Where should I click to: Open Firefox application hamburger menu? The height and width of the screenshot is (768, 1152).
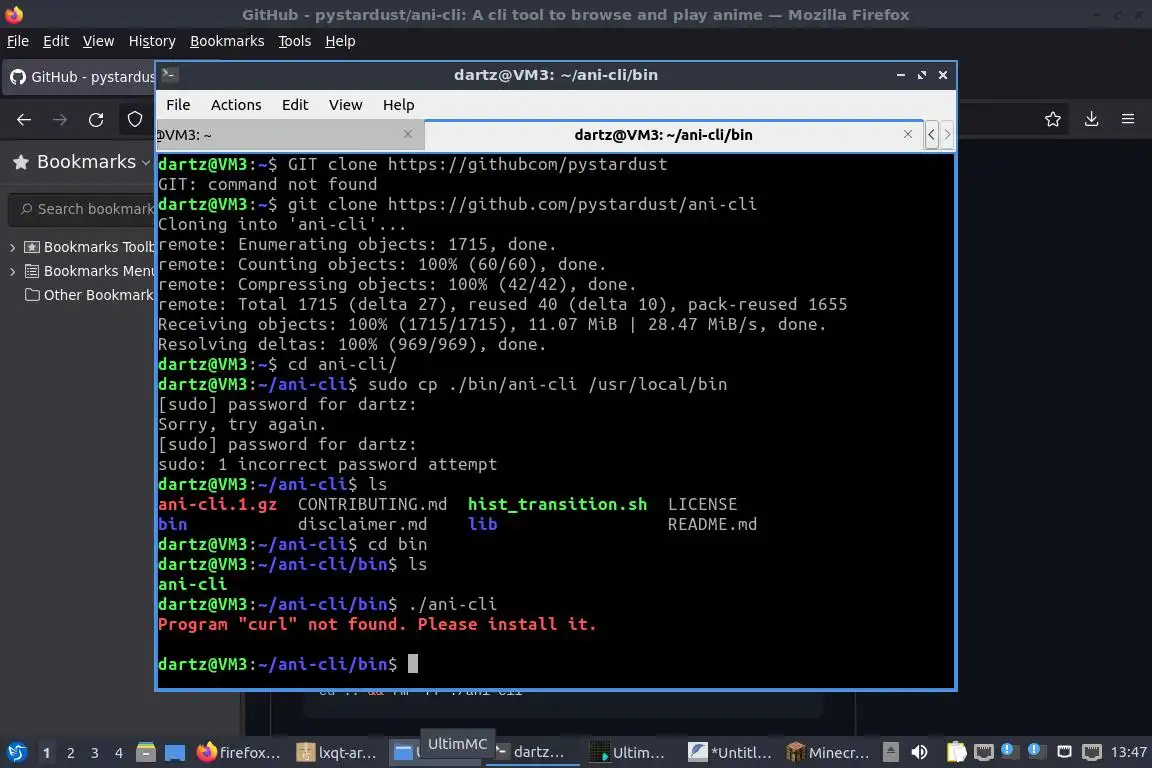(x=1128, y=119)
